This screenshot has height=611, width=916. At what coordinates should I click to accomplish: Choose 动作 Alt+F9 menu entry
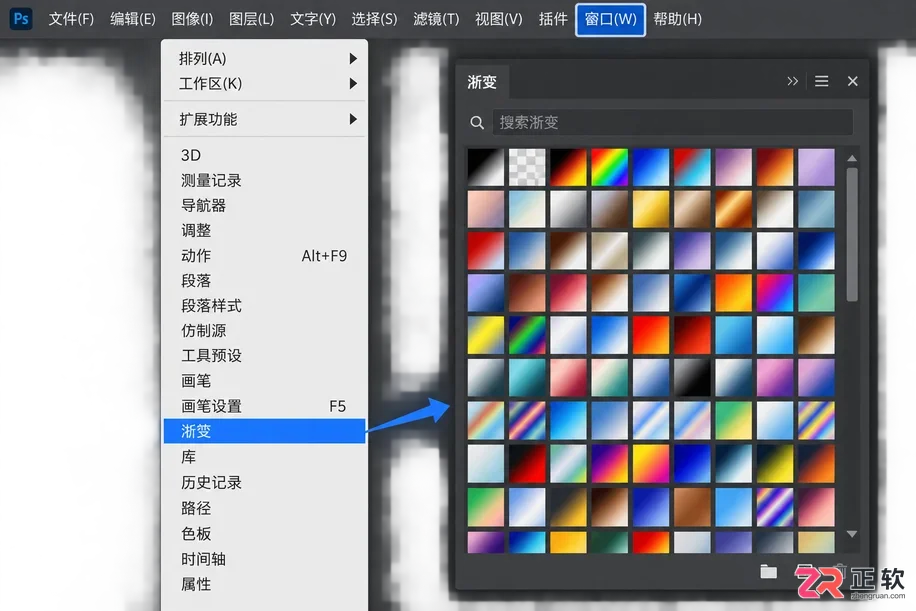[265, 255]
